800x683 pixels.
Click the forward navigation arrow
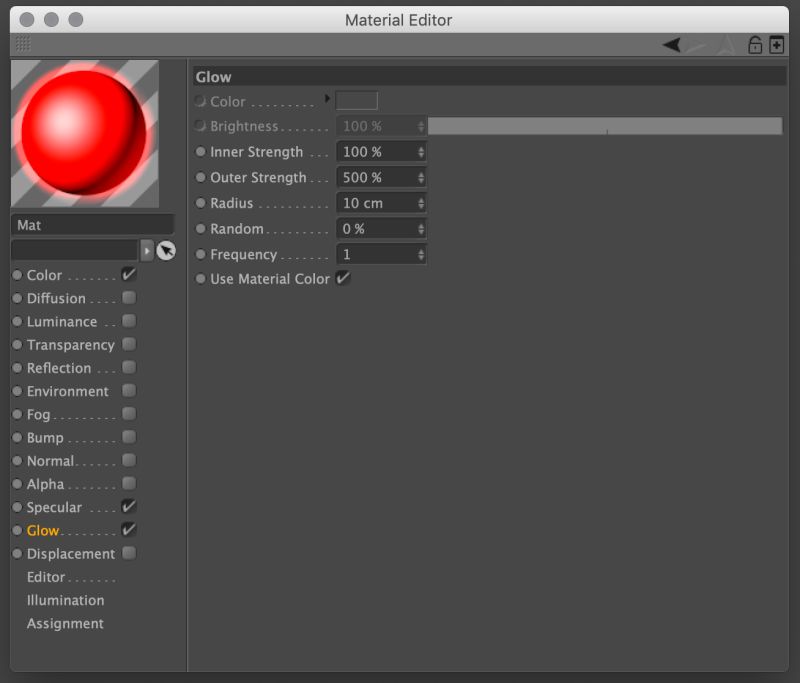click(697, 45)
